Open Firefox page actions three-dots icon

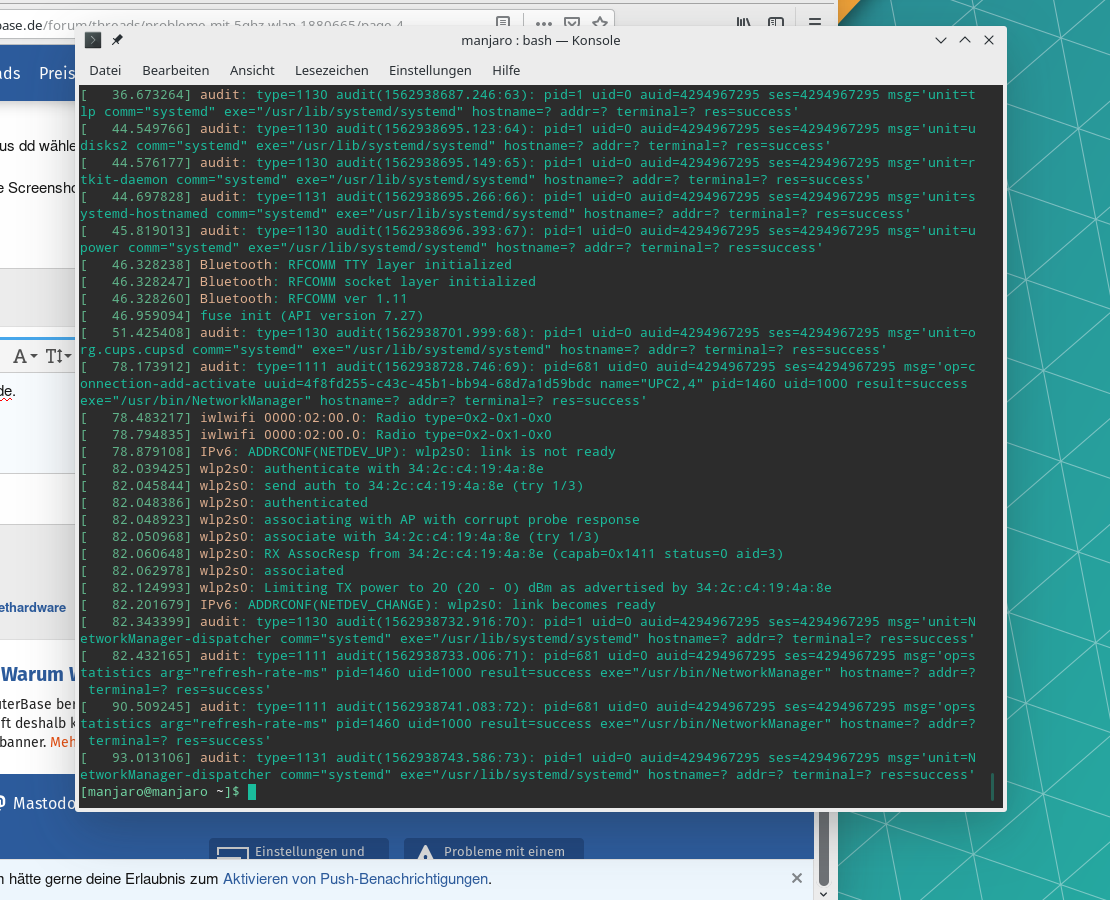(544, 22)
